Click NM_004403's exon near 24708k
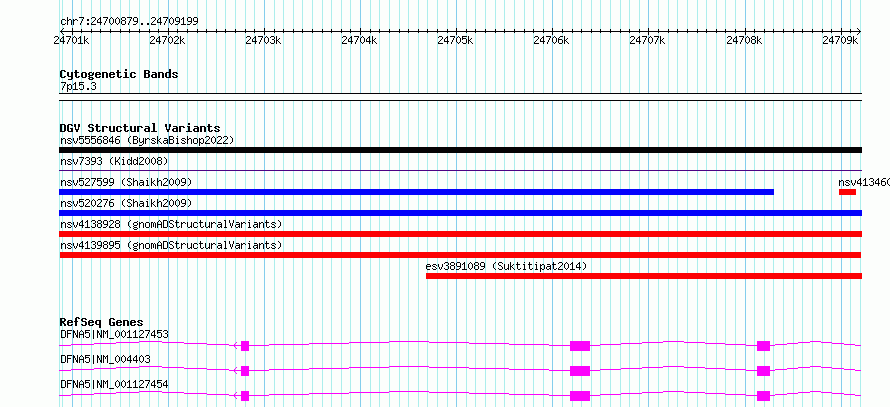This screenshot has width=890, height=407. click(x=763, y=371)
